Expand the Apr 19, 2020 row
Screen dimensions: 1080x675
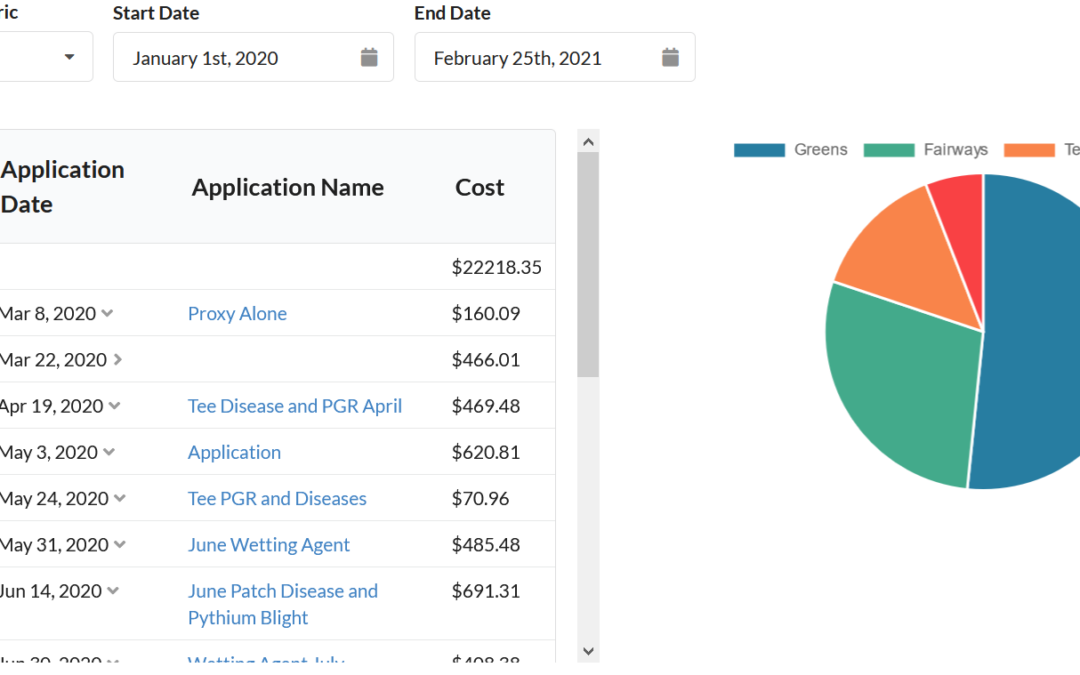click(114, 406)
